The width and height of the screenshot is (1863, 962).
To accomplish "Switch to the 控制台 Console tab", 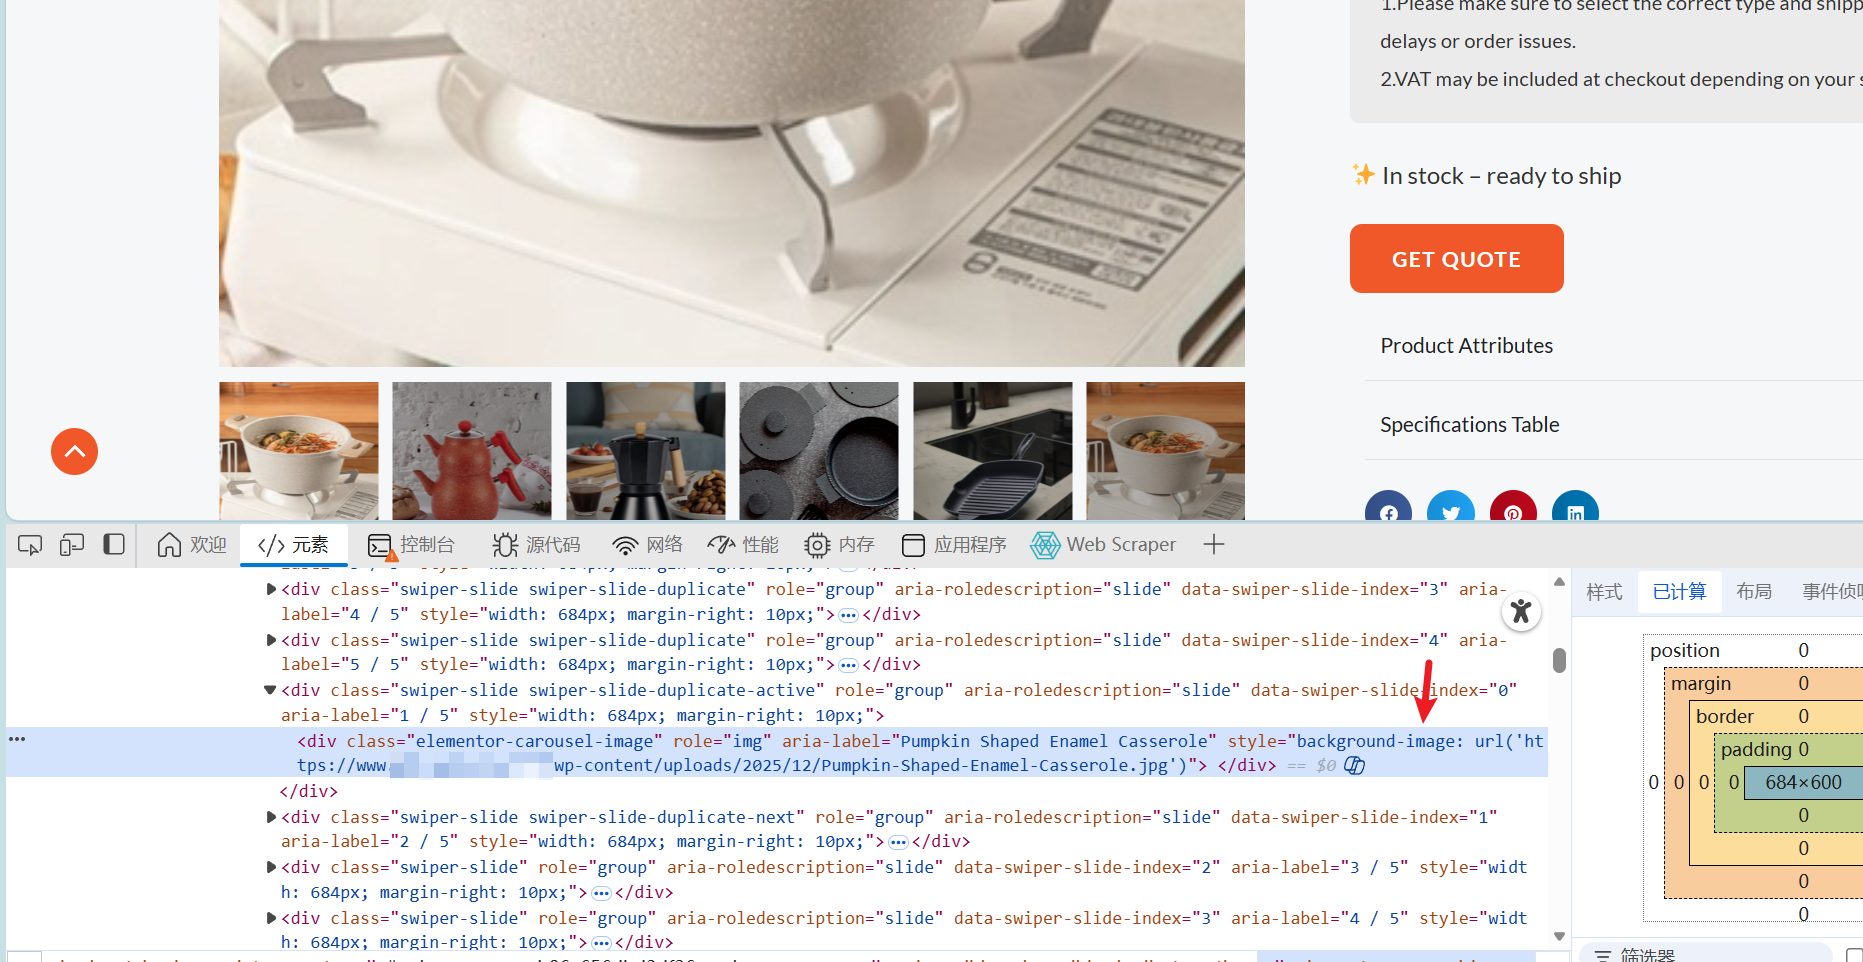I will (413, 544).
